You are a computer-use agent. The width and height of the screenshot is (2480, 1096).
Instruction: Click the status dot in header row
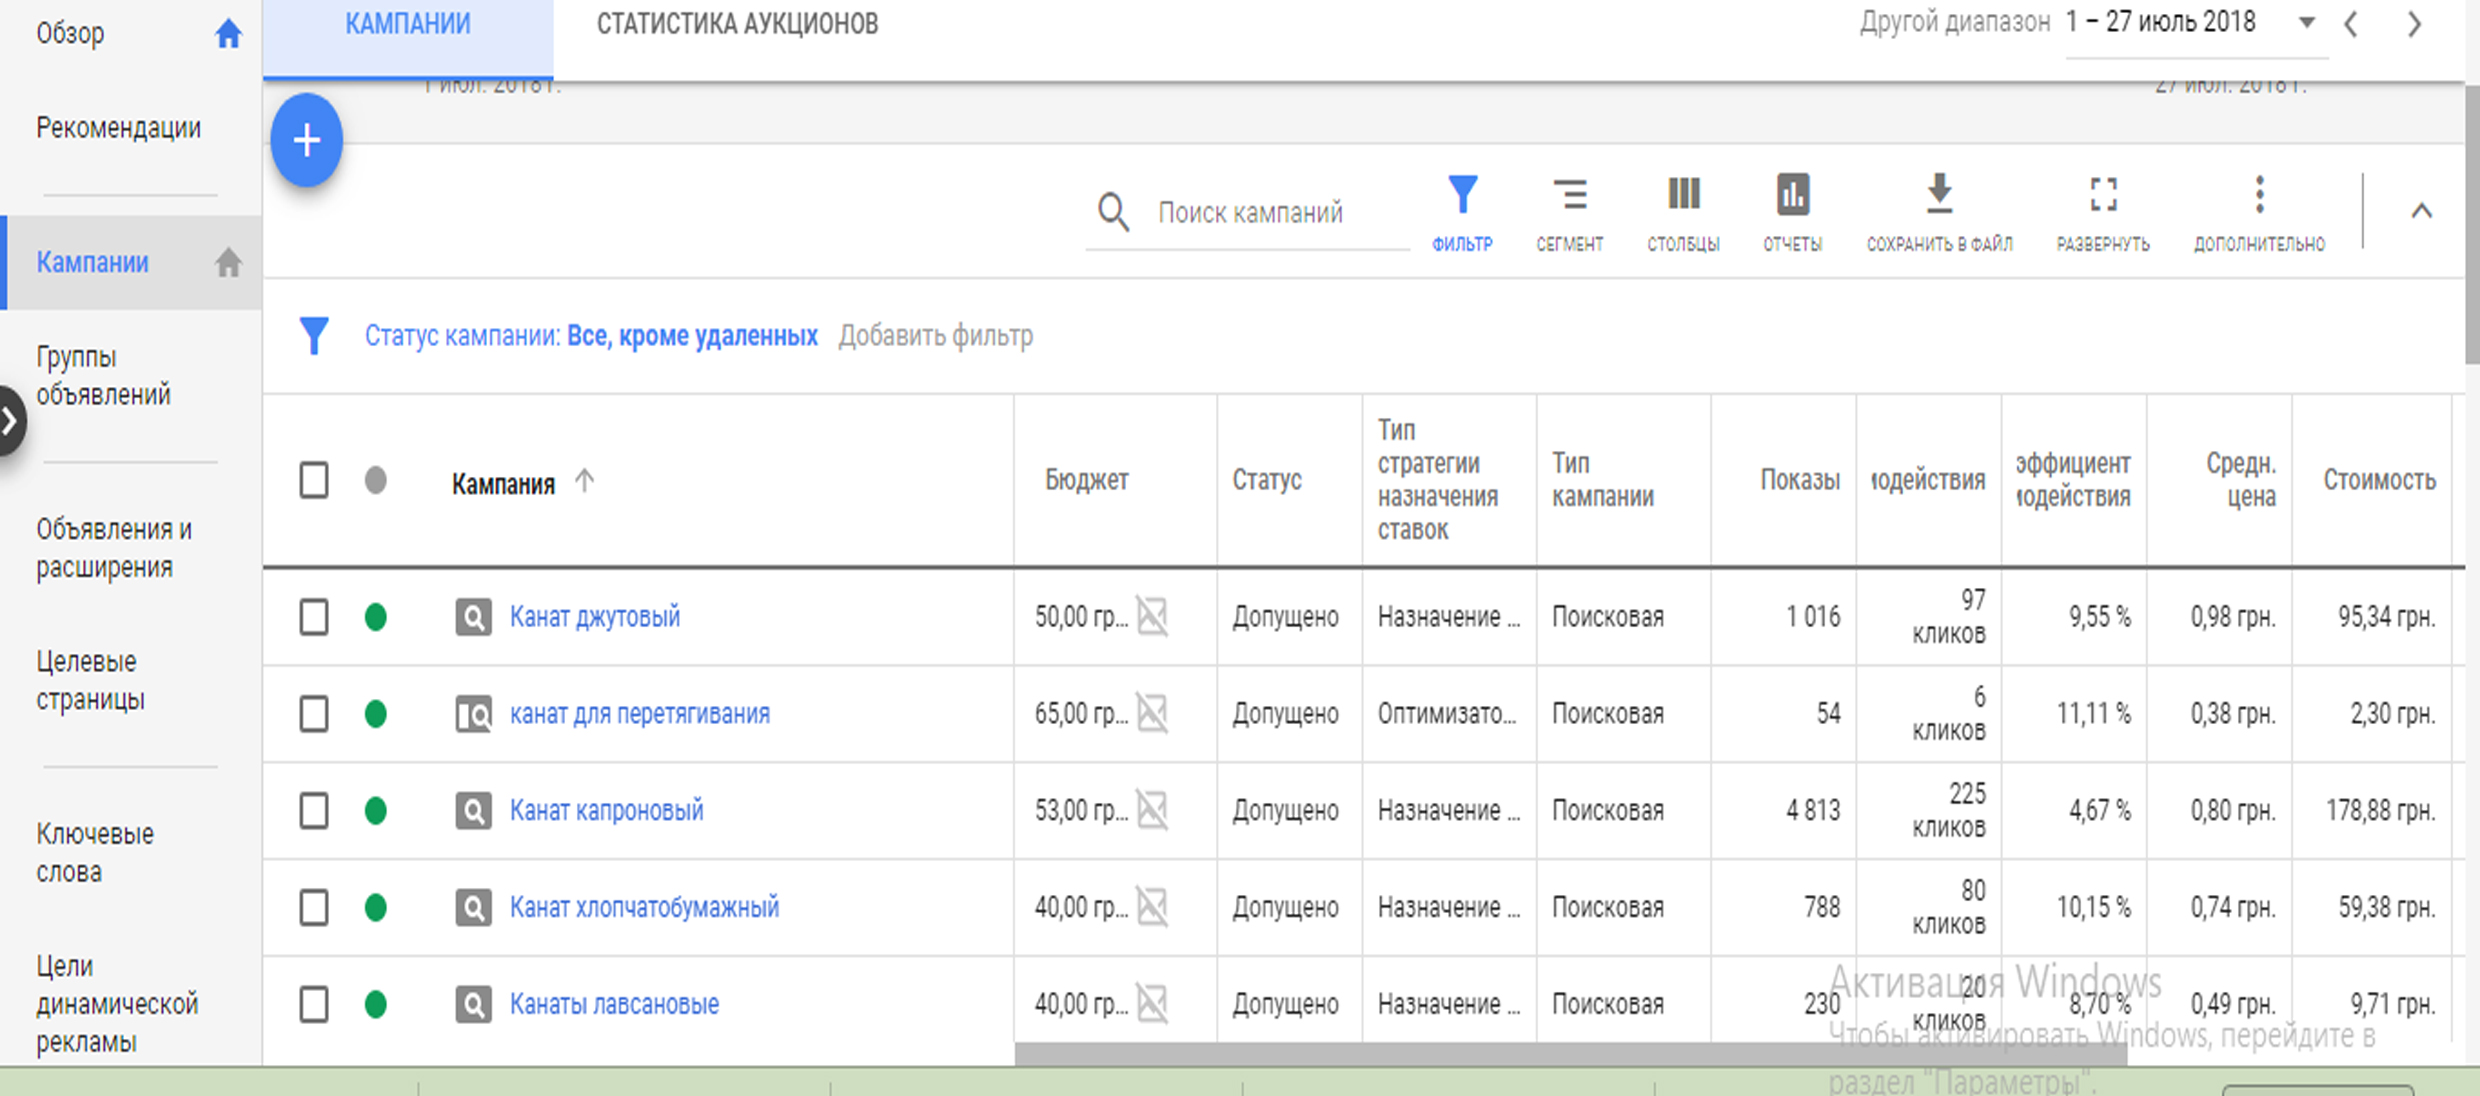375,481
